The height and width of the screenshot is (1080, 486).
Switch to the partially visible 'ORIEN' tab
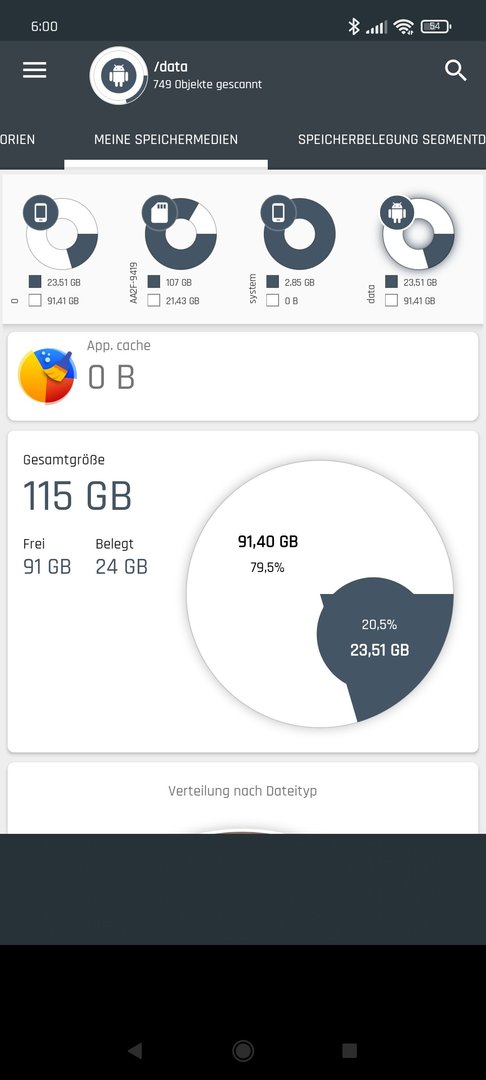pos(18,139)
